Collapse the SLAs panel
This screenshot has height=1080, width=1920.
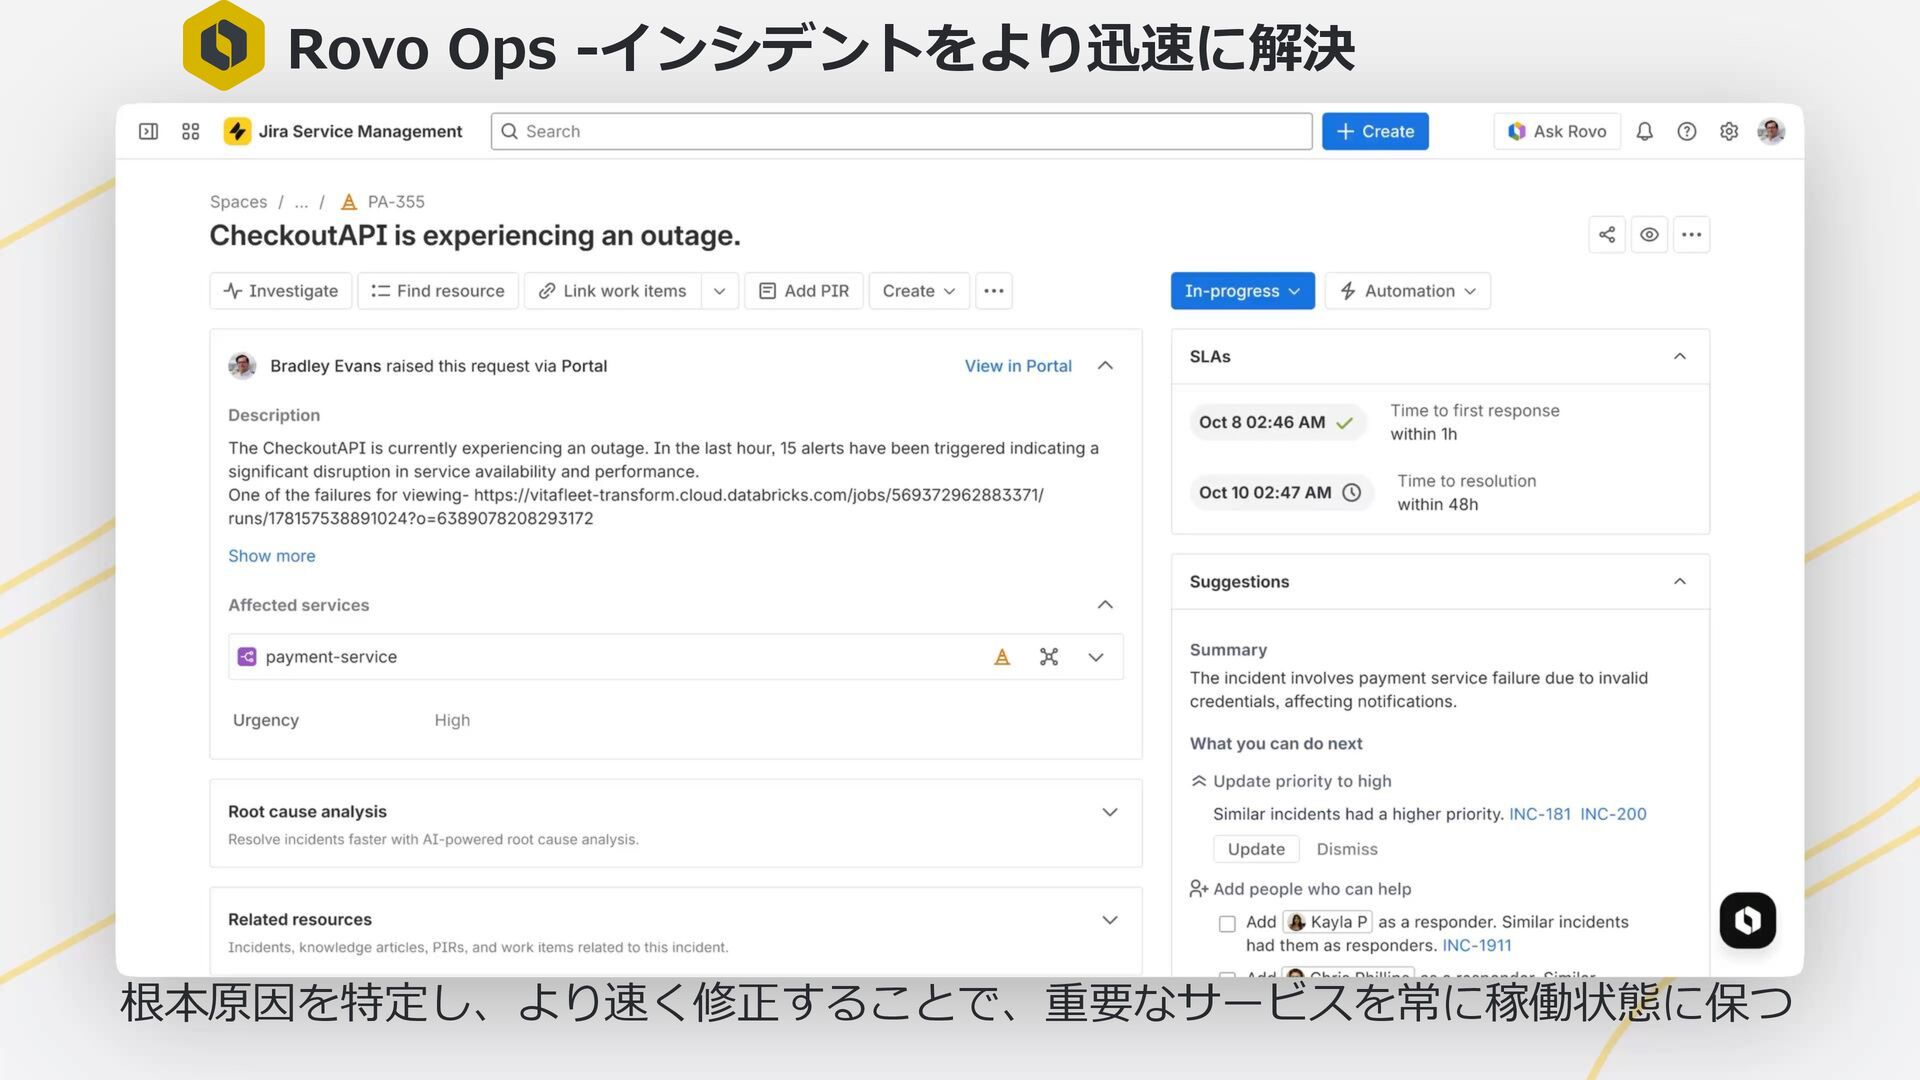click(1679, 357)
